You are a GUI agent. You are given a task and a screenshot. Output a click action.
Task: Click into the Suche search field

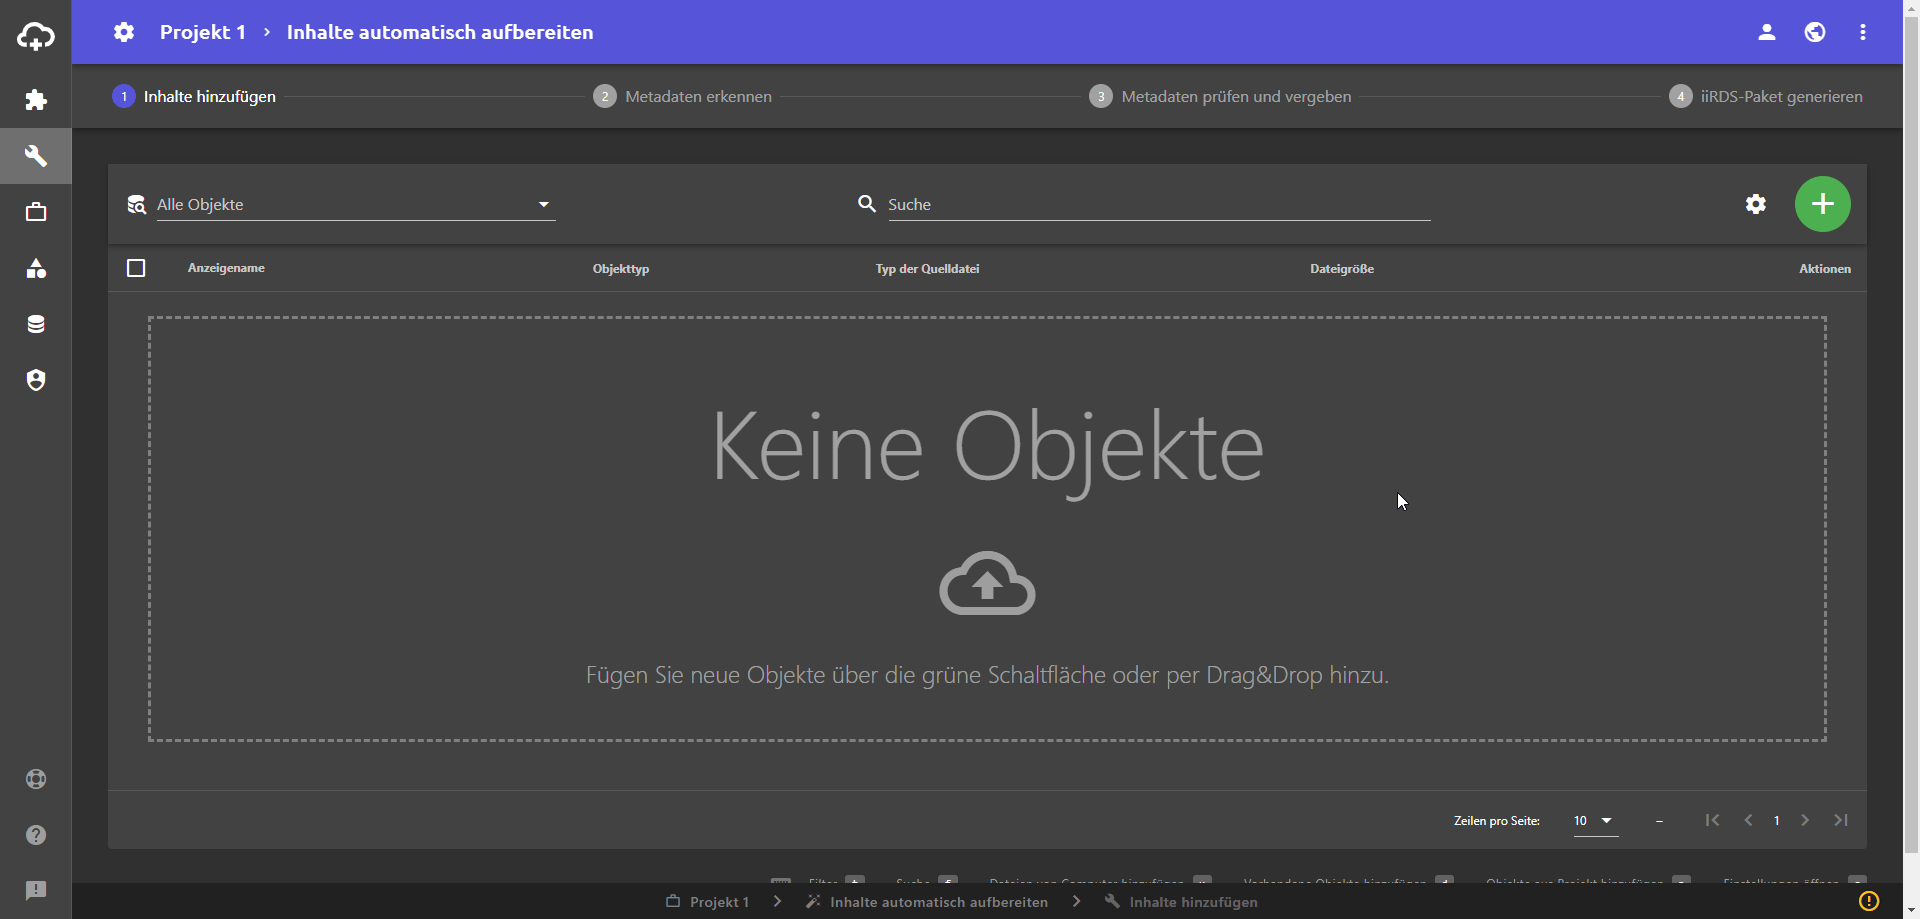[1159, 204]
